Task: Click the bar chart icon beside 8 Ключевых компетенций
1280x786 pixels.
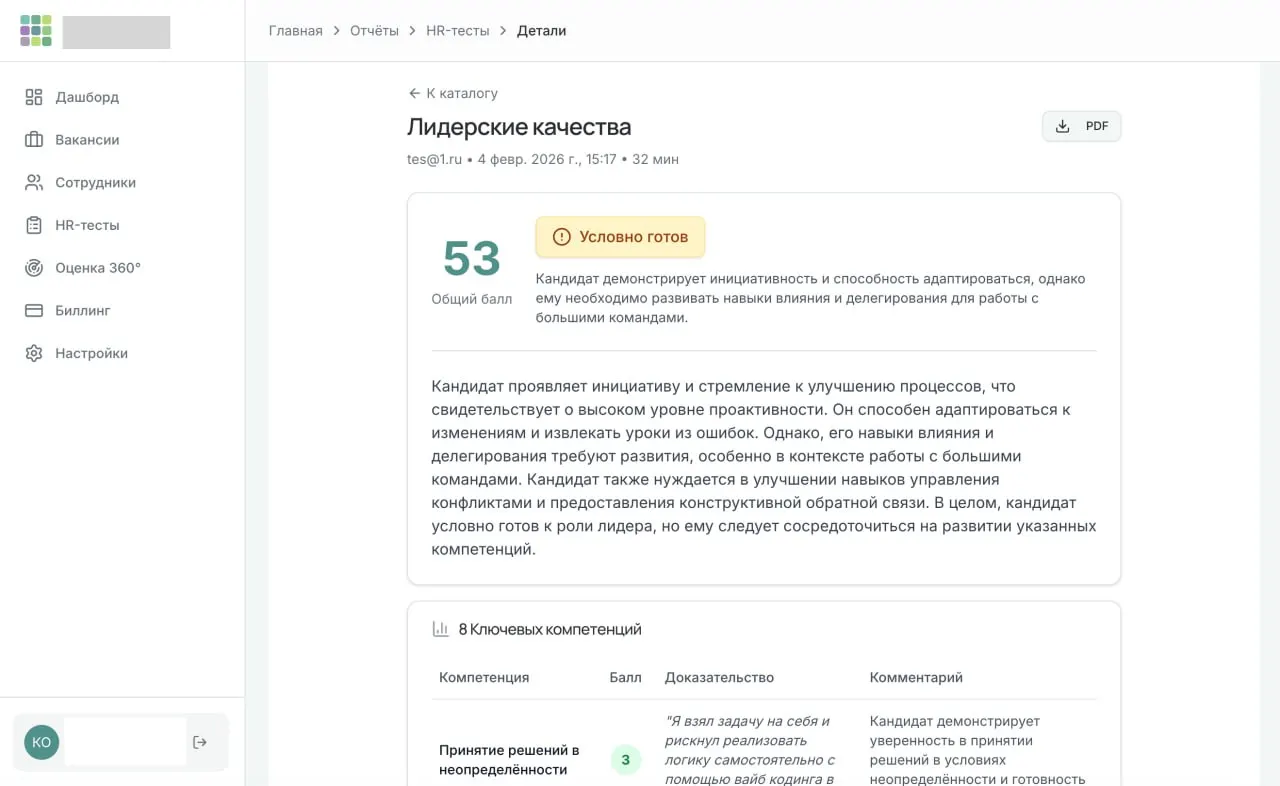Action: tap(440, 629)
